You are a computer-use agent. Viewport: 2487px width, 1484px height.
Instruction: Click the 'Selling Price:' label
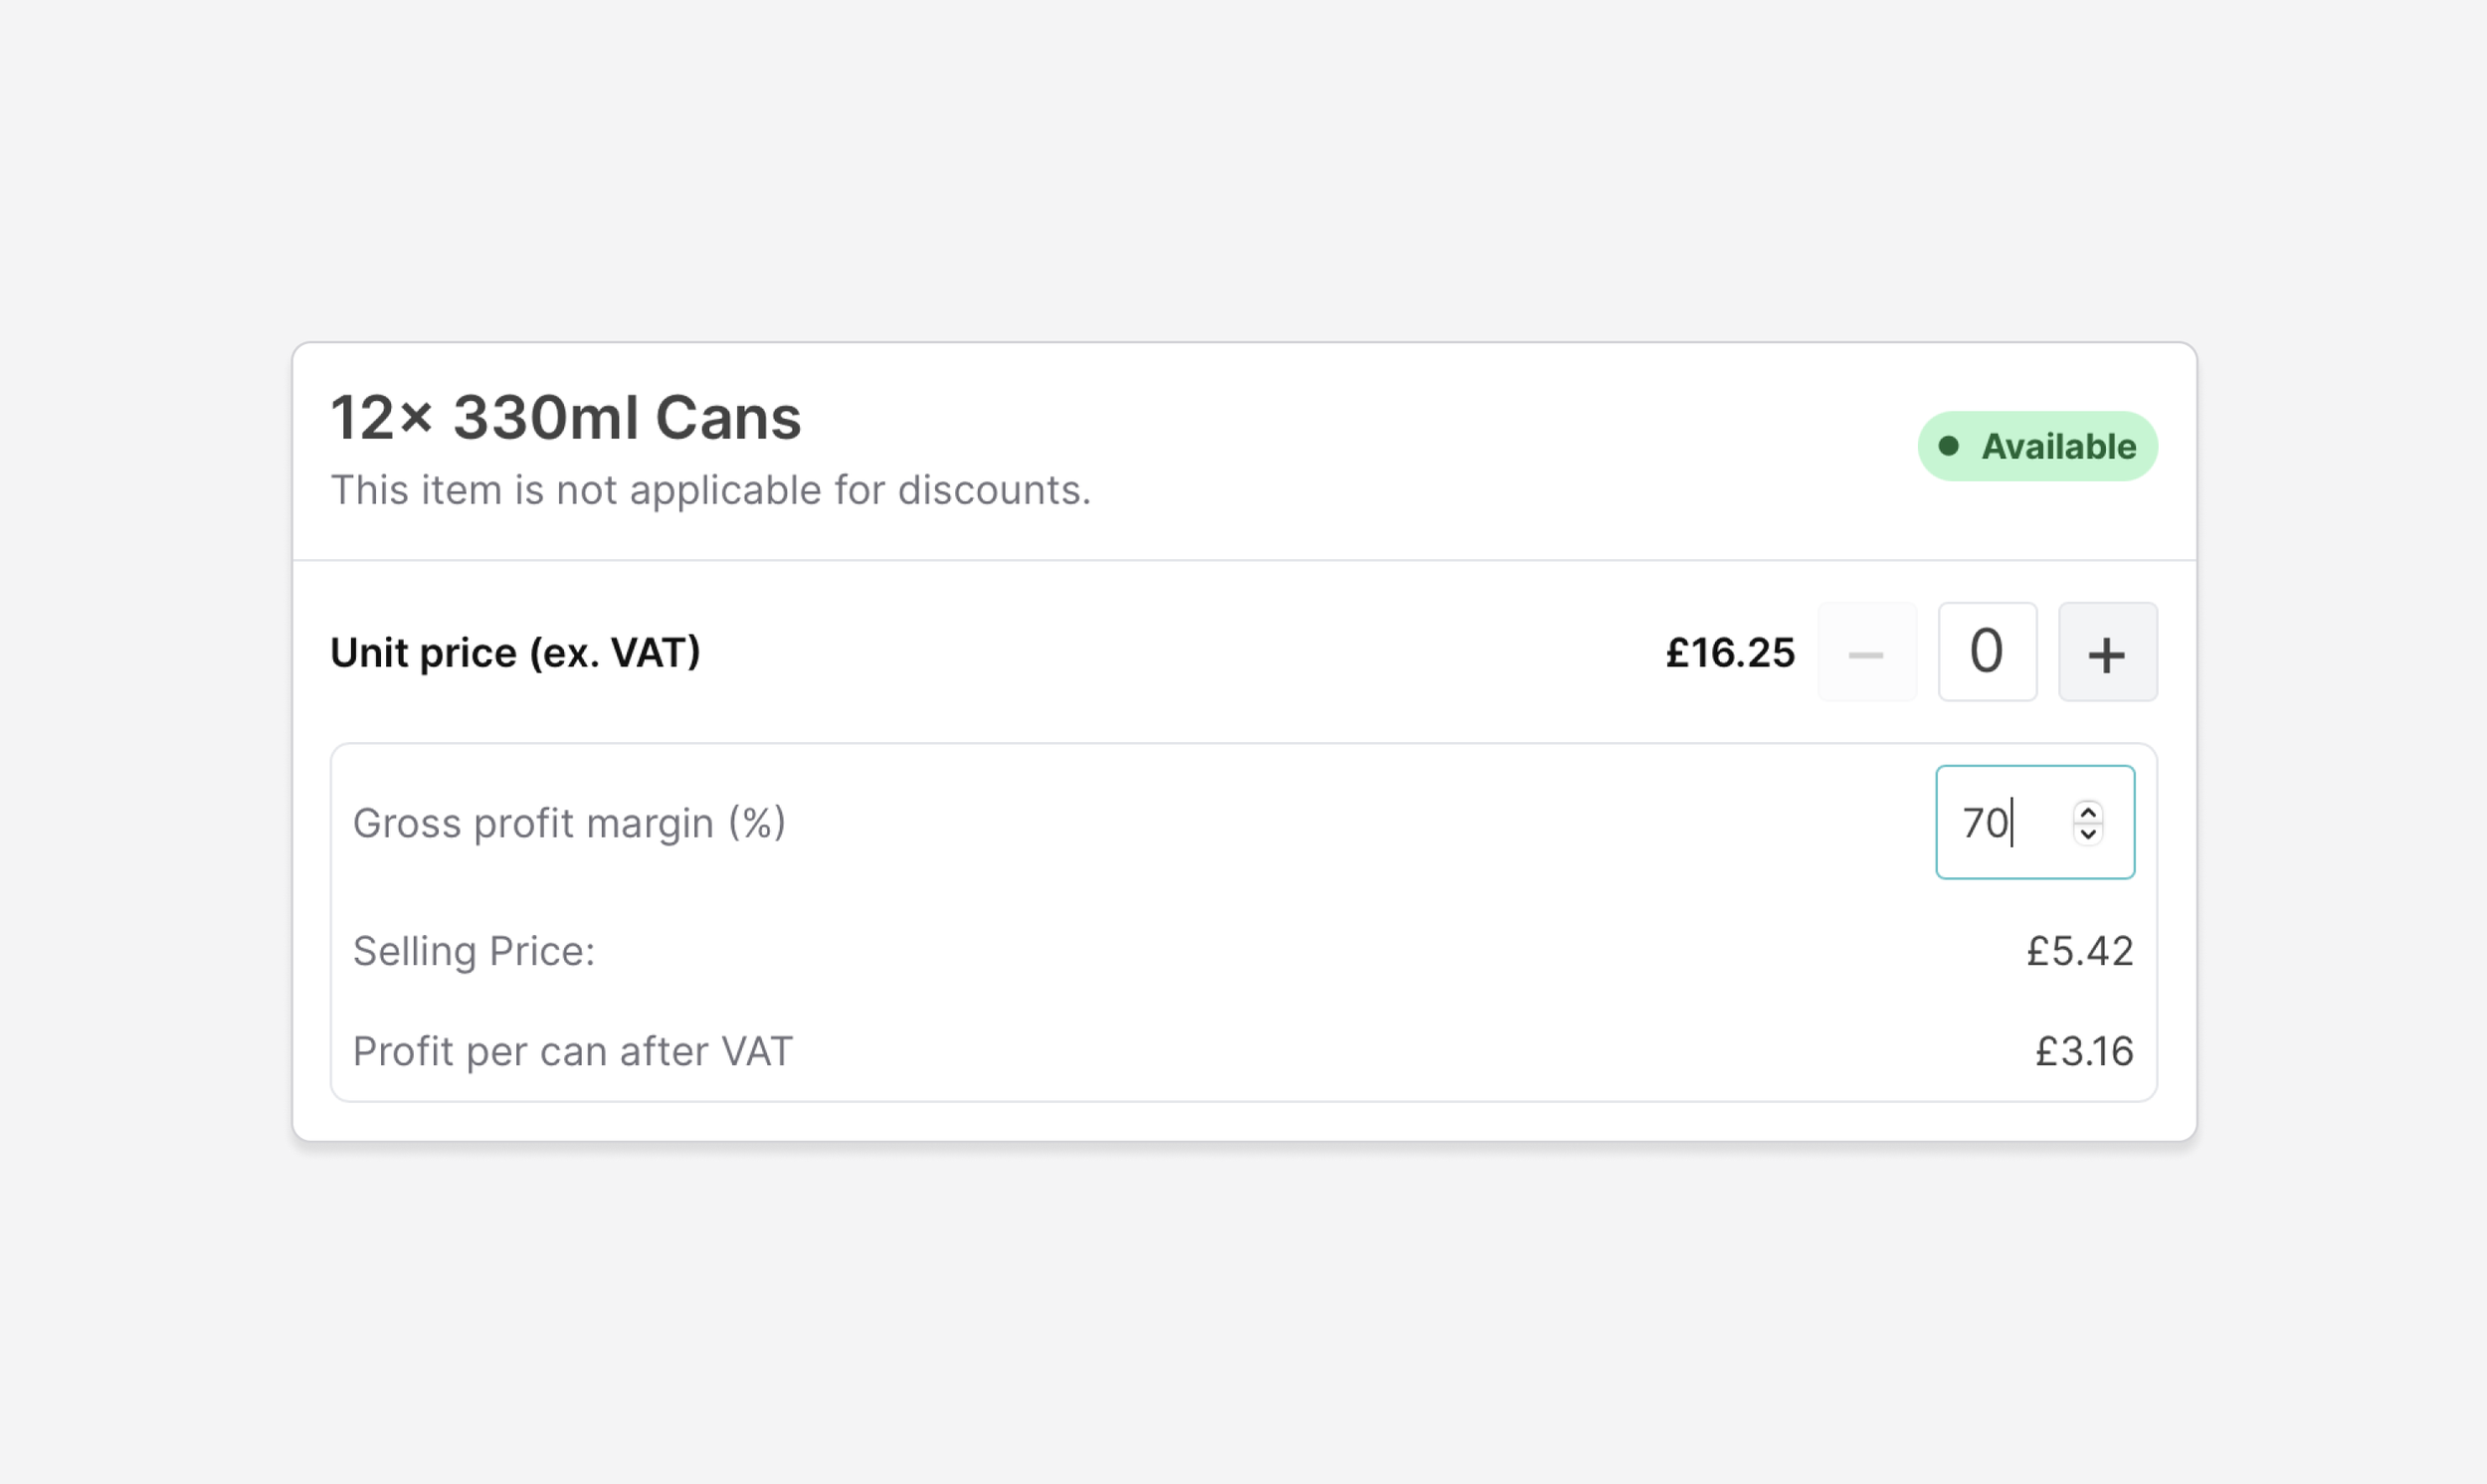[x=474, y=951]
